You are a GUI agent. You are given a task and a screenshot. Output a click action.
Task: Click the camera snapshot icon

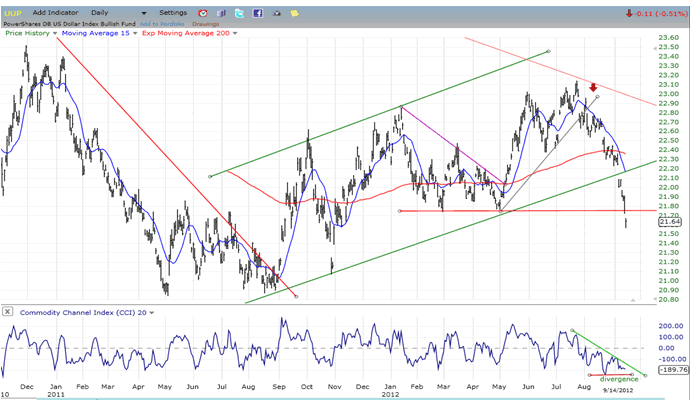(276, 13)
